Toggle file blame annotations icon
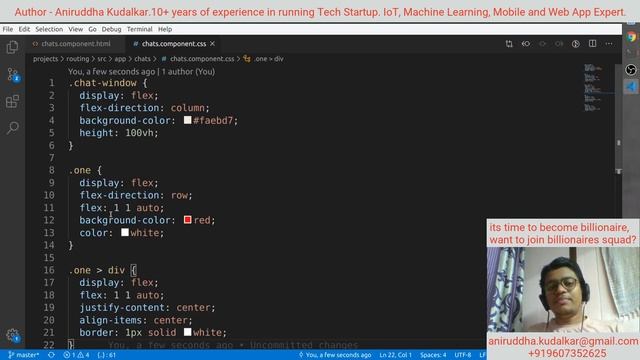Image resolution: width=640 pixels, height=360 pixels. [576, 44]
